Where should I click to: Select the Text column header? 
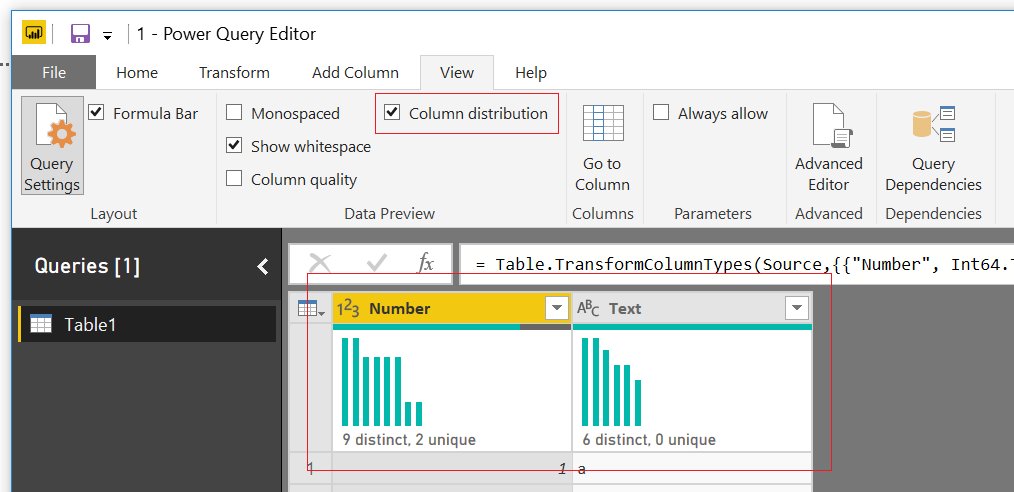[x=692, y=308]
